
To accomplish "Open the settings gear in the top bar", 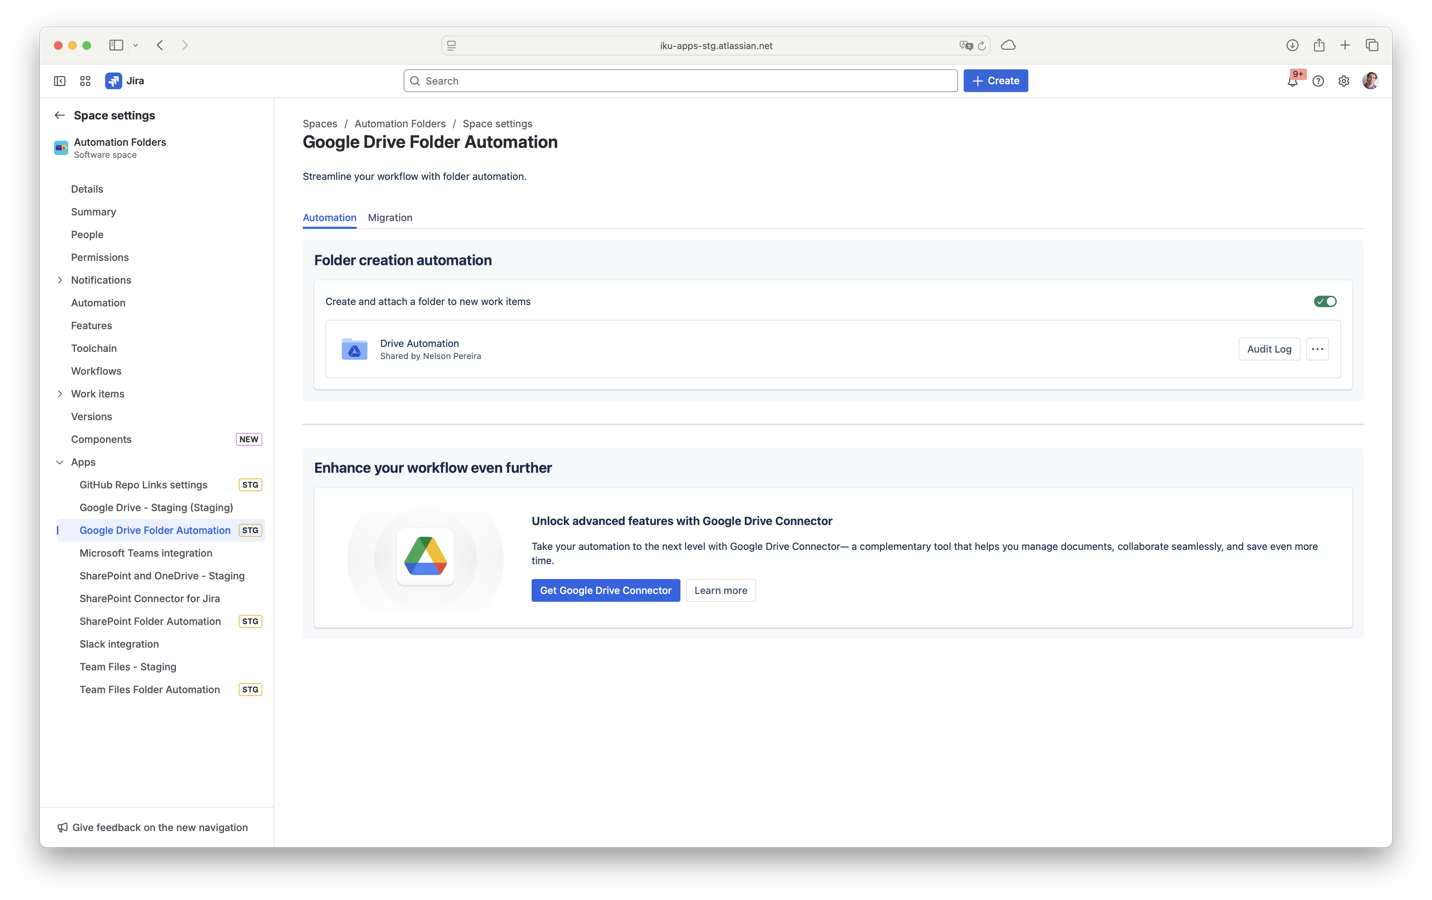I will 1343,81.
